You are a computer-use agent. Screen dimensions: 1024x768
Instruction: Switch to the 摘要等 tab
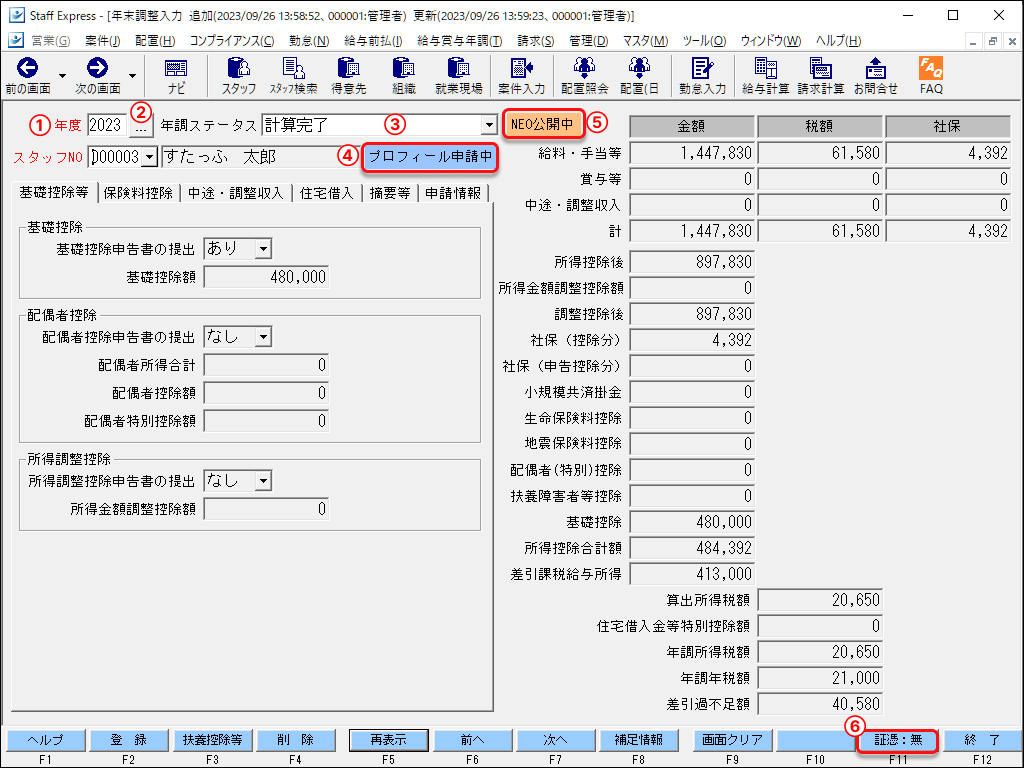tap(390, 193)
